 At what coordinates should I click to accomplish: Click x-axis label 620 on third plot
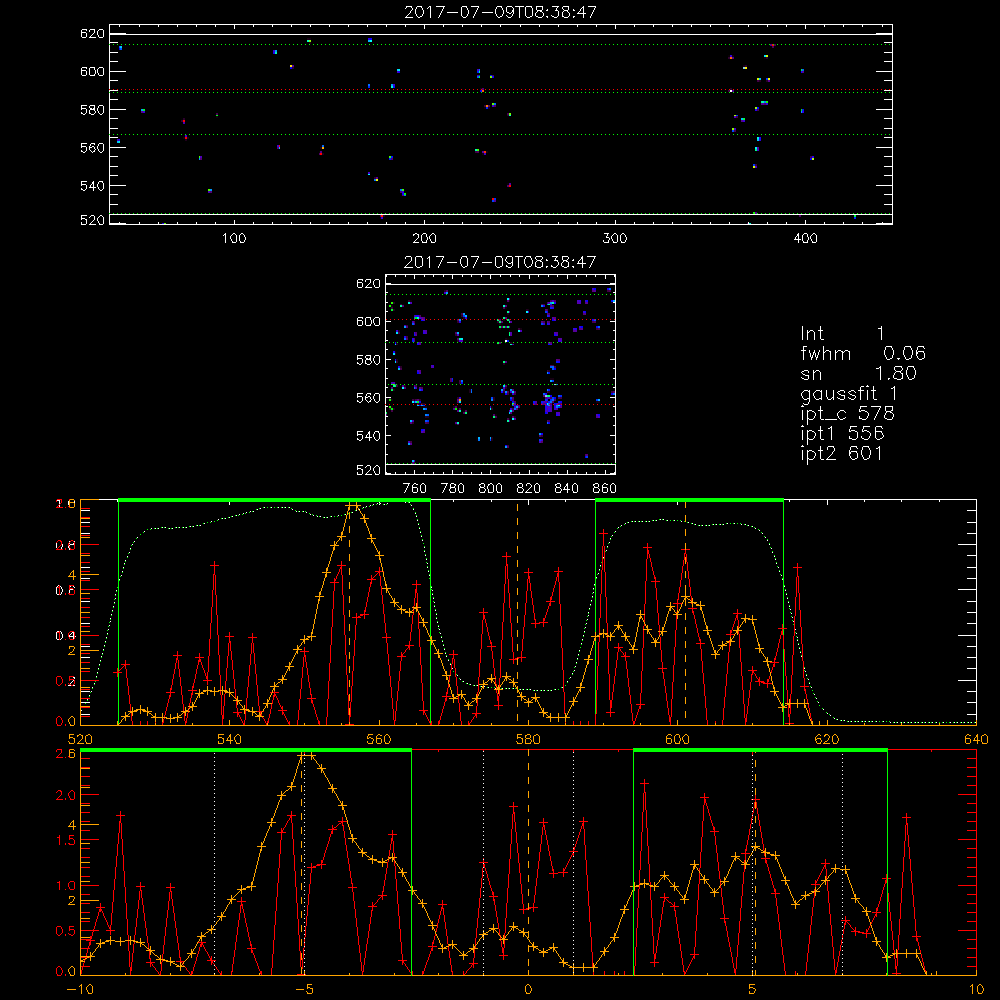pos(827,739)
